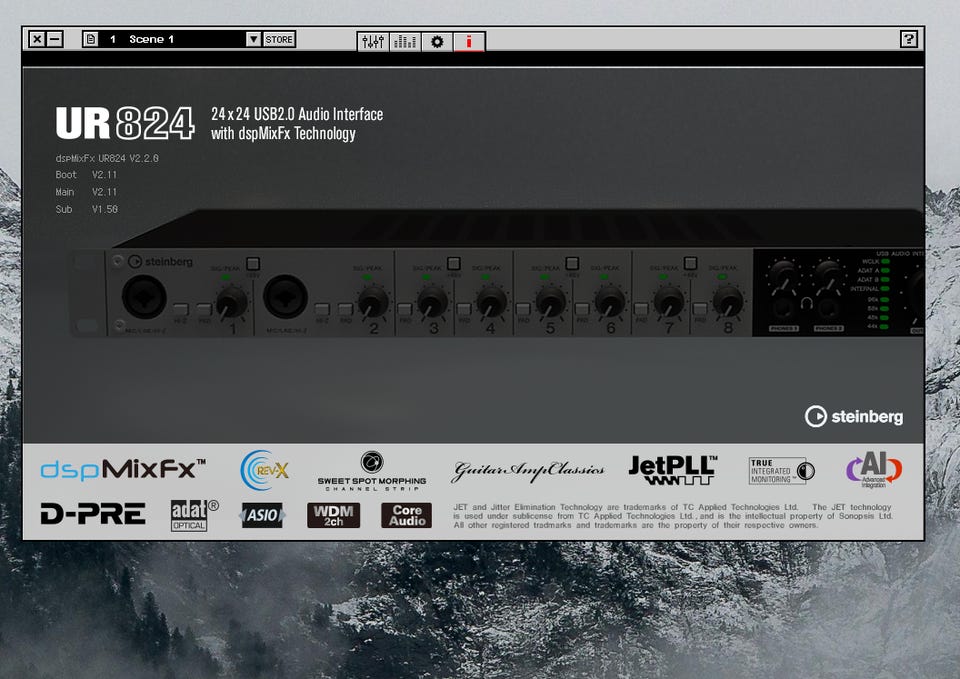Select the red information icon in the toolbar
The image size is (960, 679).
(x=469, y=41)
